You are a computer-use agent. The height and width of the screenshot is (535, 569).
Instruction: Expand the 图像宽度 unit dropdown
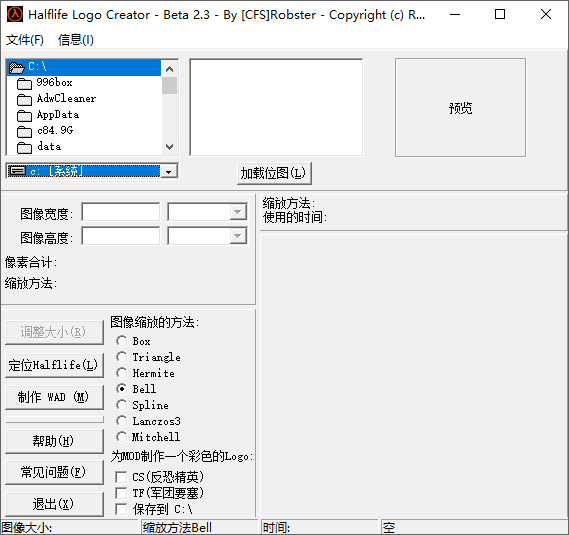click(x=238, y=212)
